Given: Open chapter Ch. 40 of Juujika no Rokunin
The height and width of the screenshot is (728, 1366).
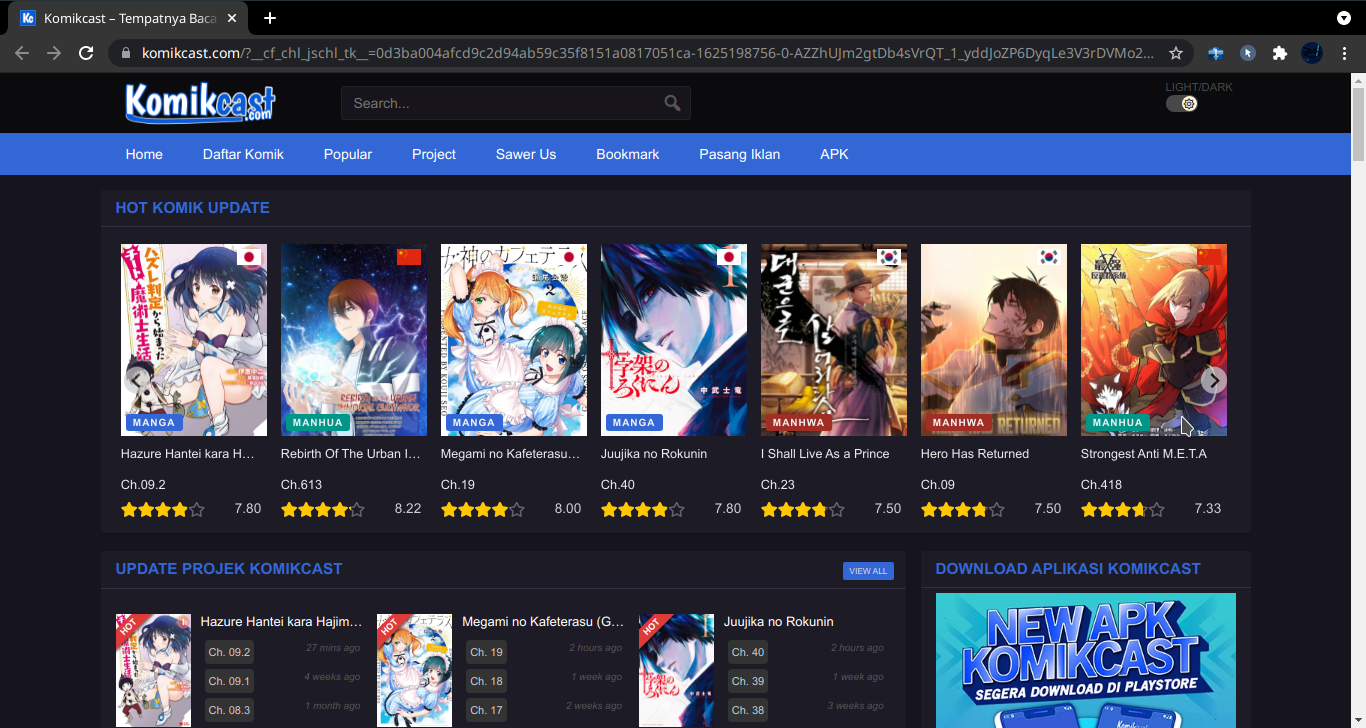Looking at the screenshot, I should click(747, 651).
